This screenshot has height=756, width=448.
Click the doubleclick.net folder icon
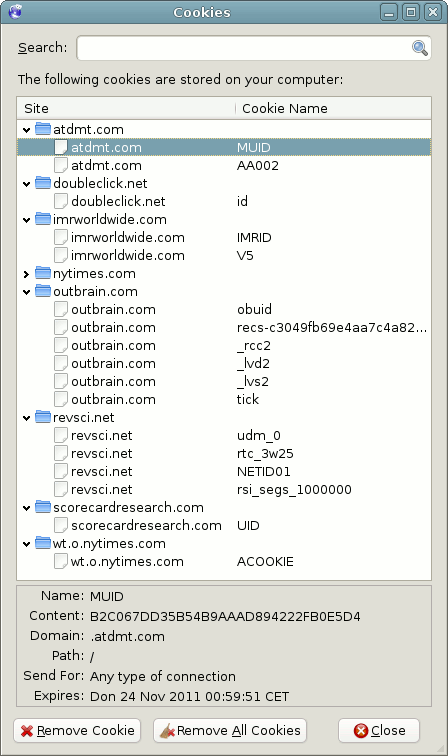click(x=43, y=183)
